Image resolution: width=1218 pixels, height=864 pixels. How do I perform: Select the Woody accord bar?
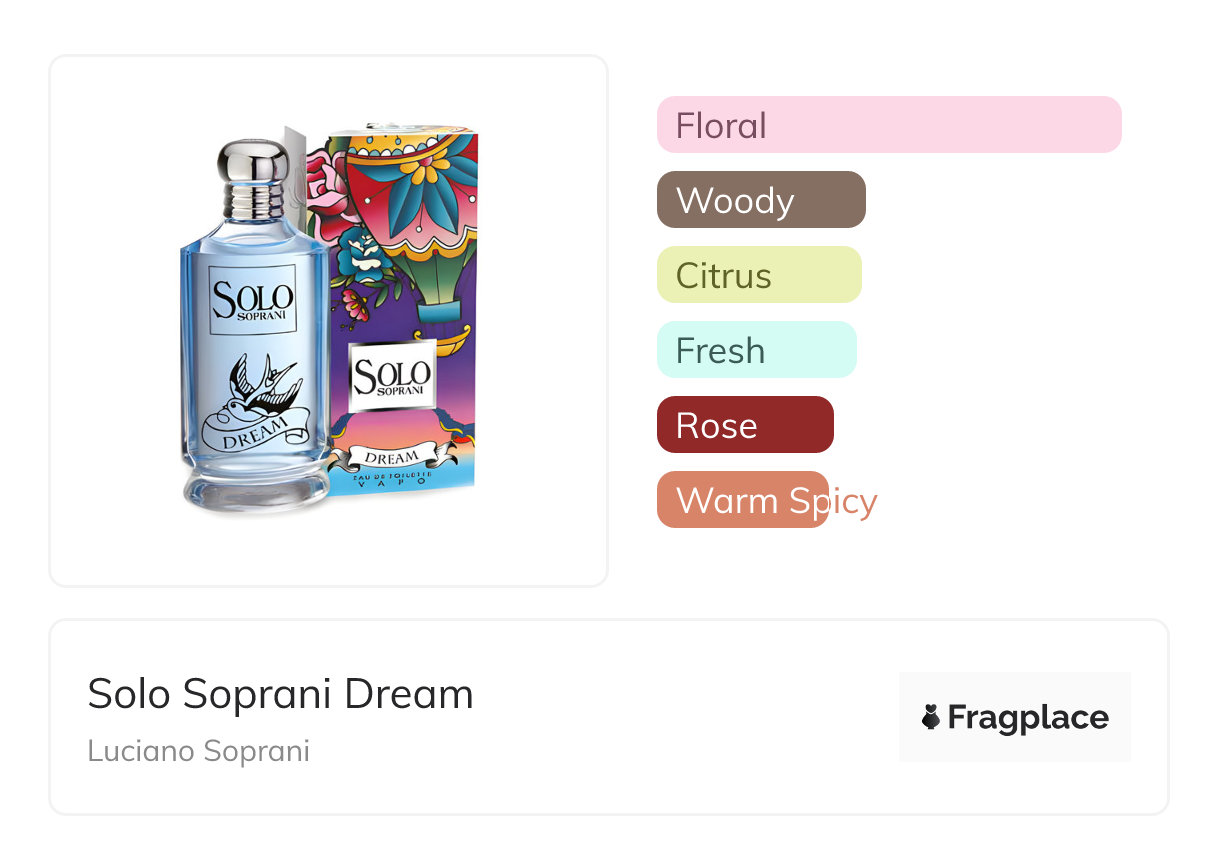point(760,200)
